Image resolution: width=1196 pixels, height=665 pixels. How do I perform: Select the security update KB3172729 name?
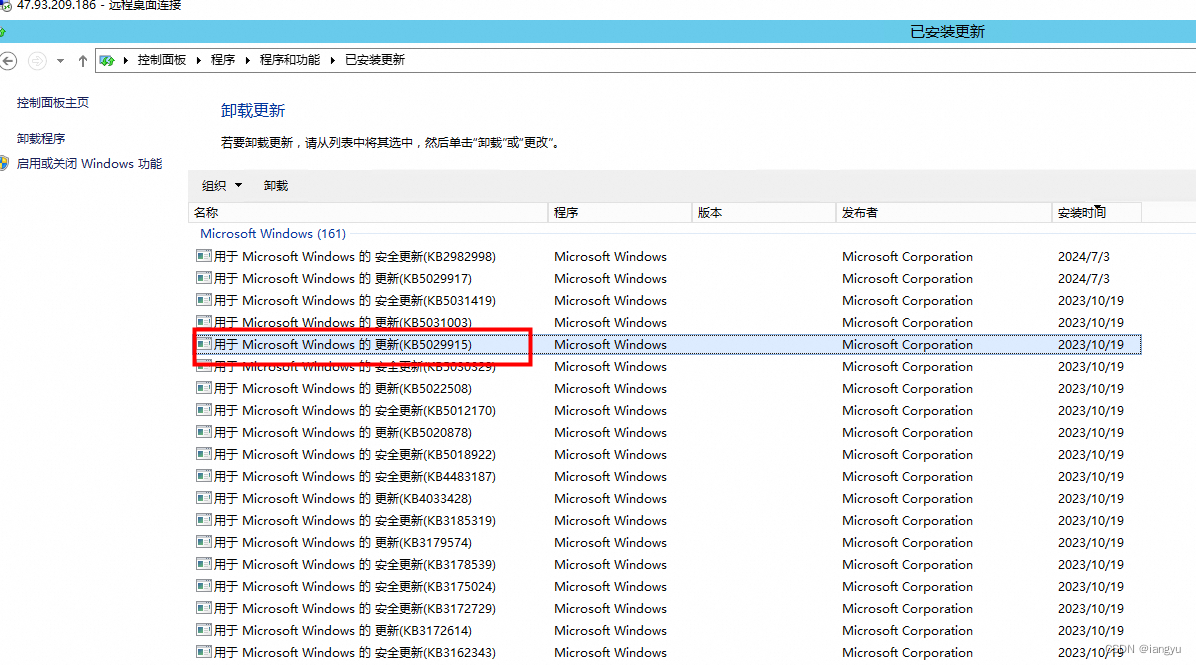(x=355, y=609)
